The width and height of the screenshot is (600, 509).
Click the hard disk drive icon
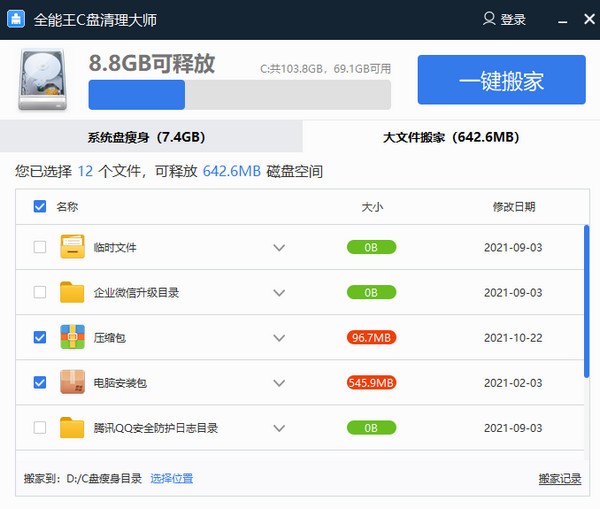coord(42,80)
